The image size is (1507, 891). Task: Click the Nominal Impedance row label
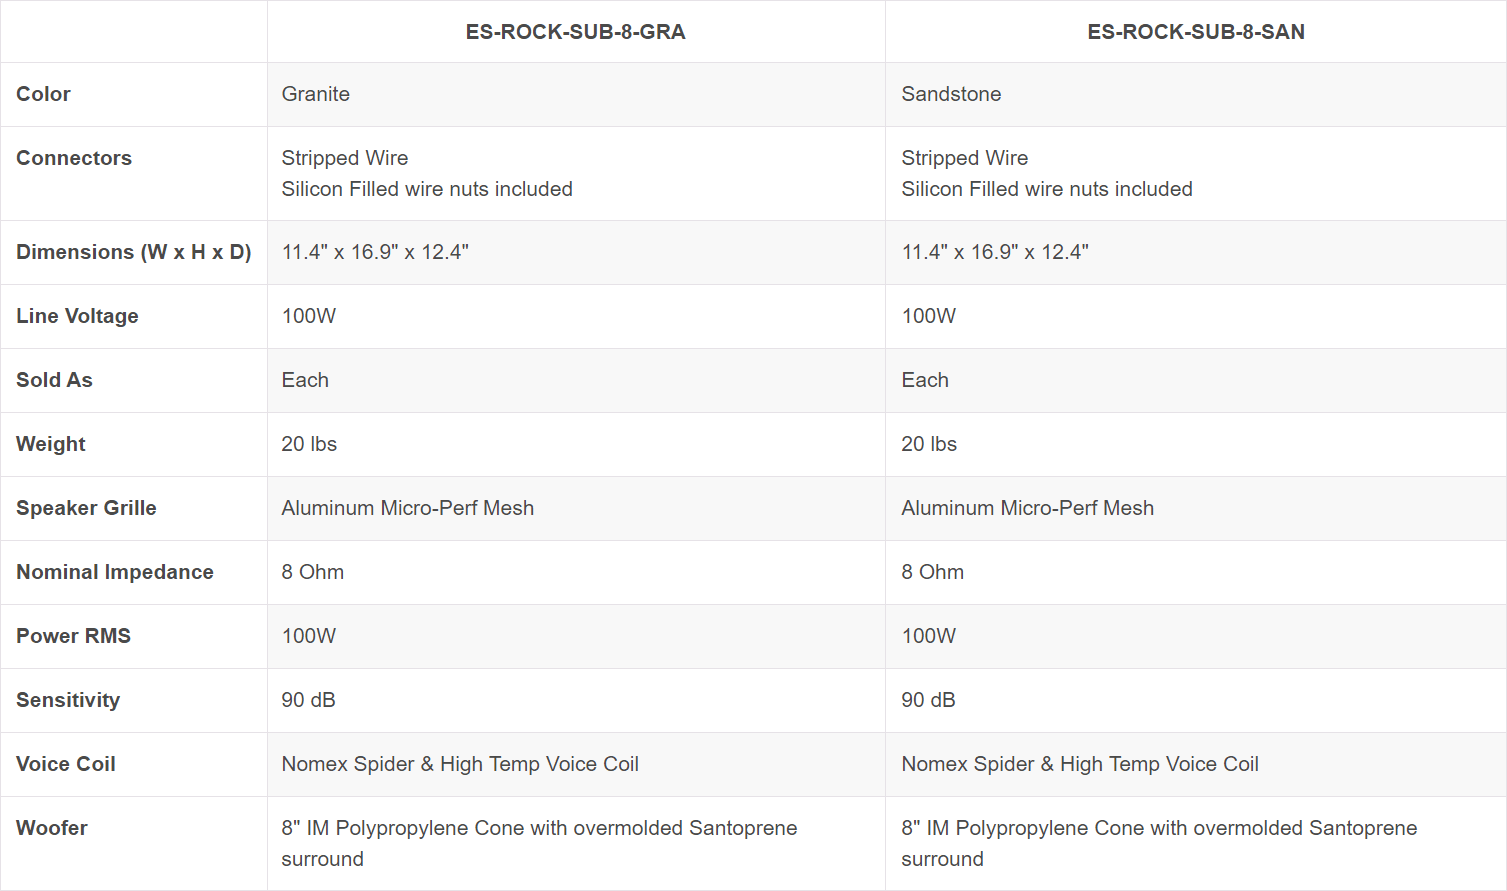click(115, 572)
